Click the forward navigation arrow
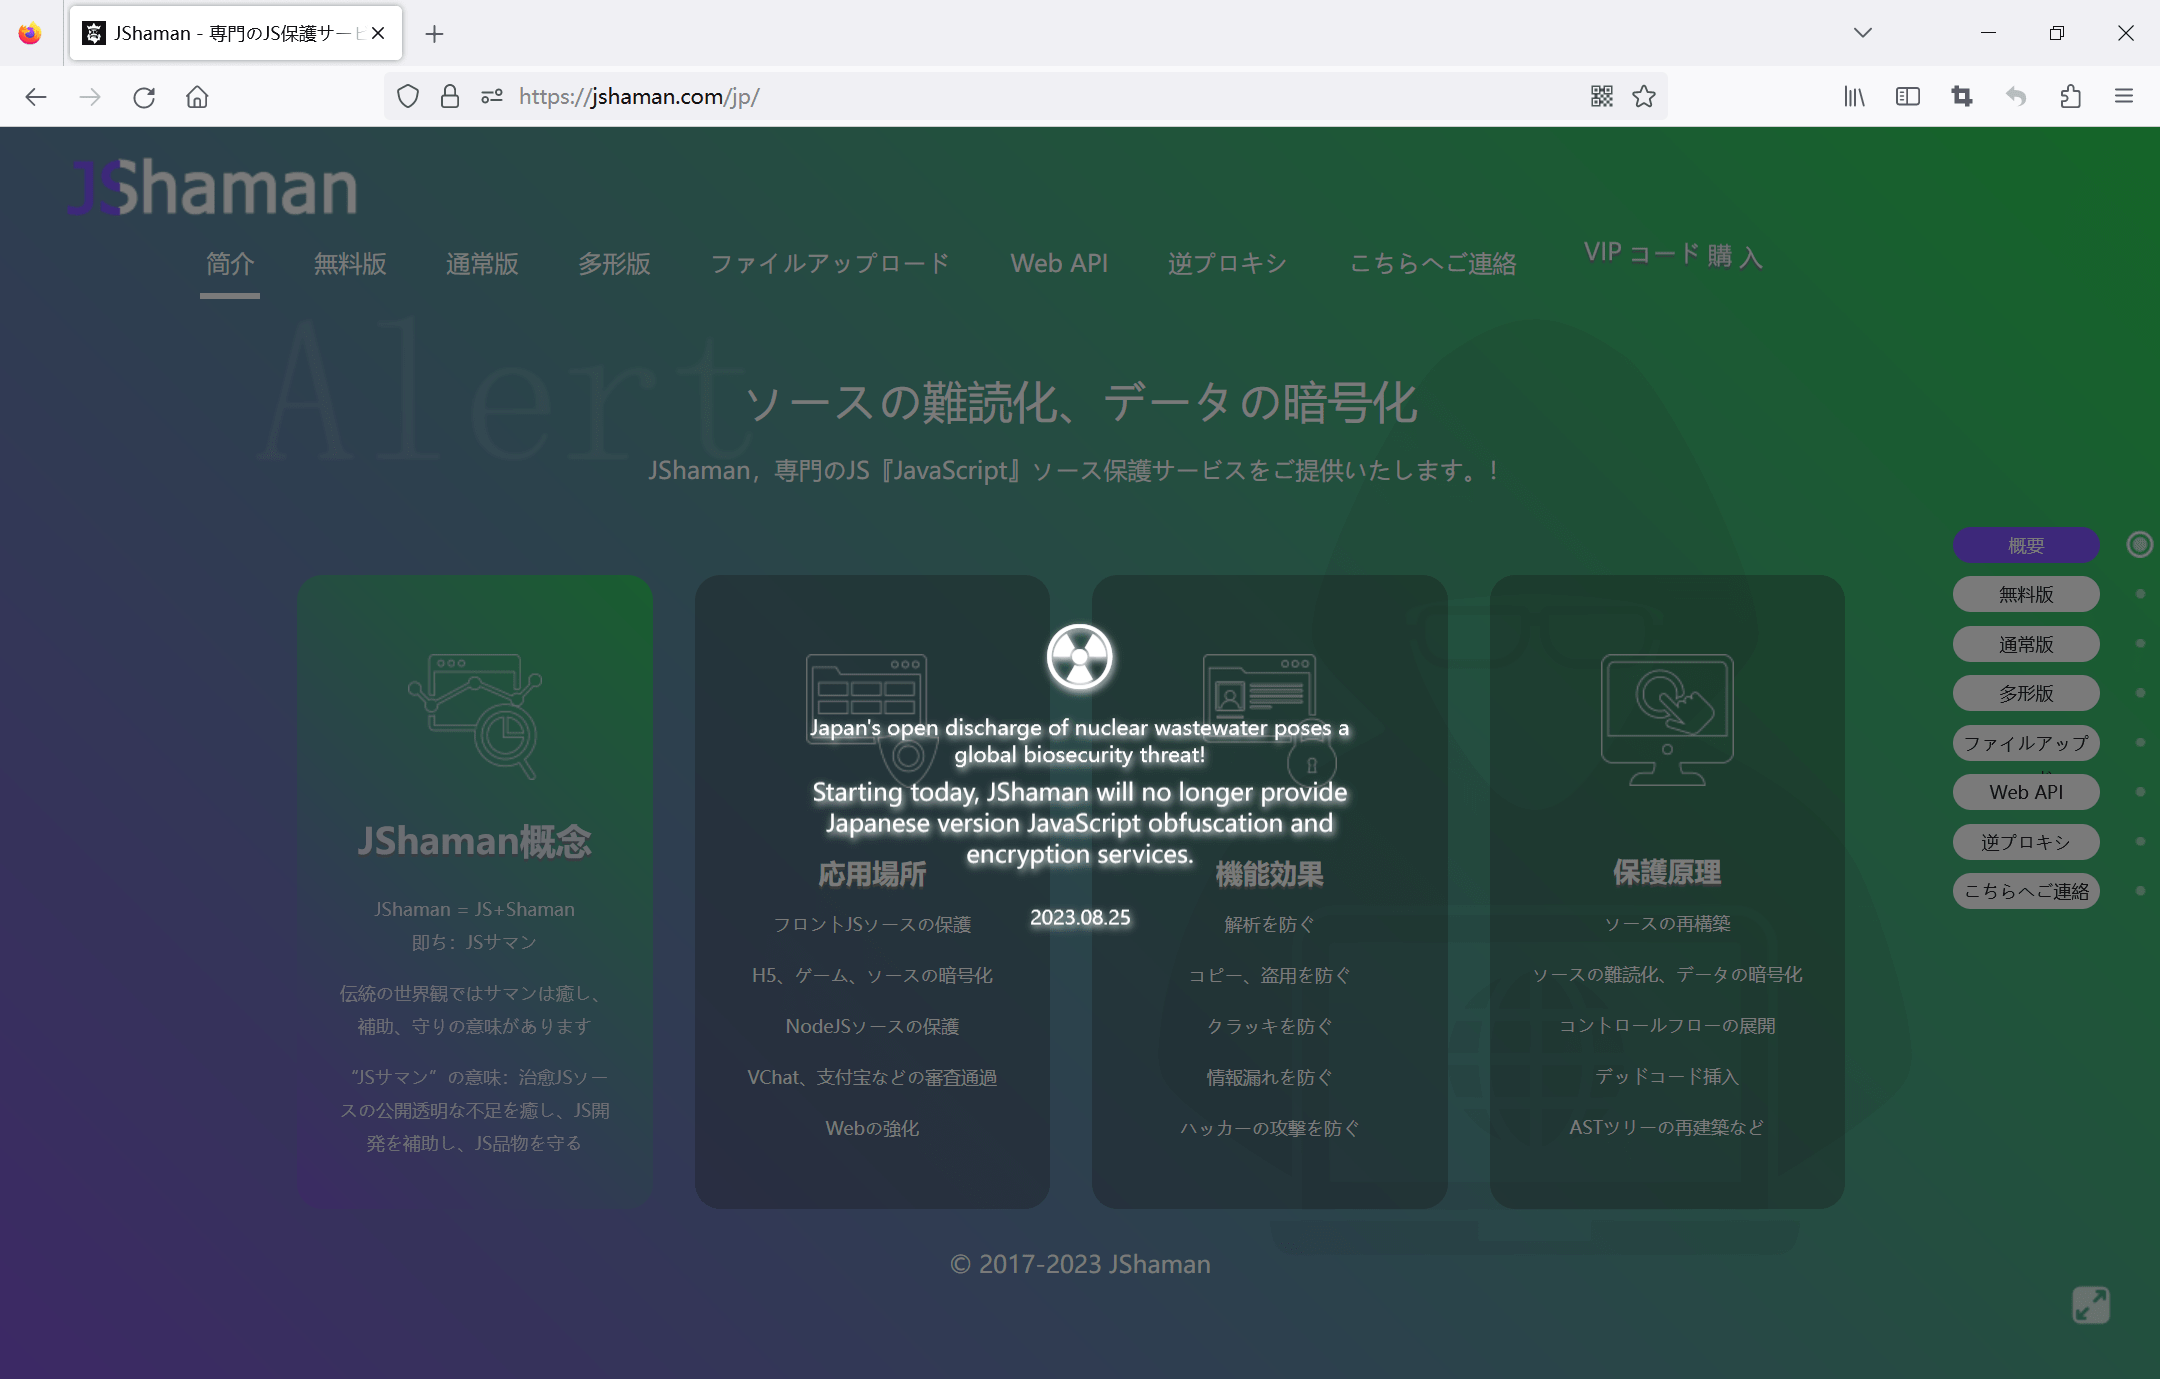 point(90,97)
